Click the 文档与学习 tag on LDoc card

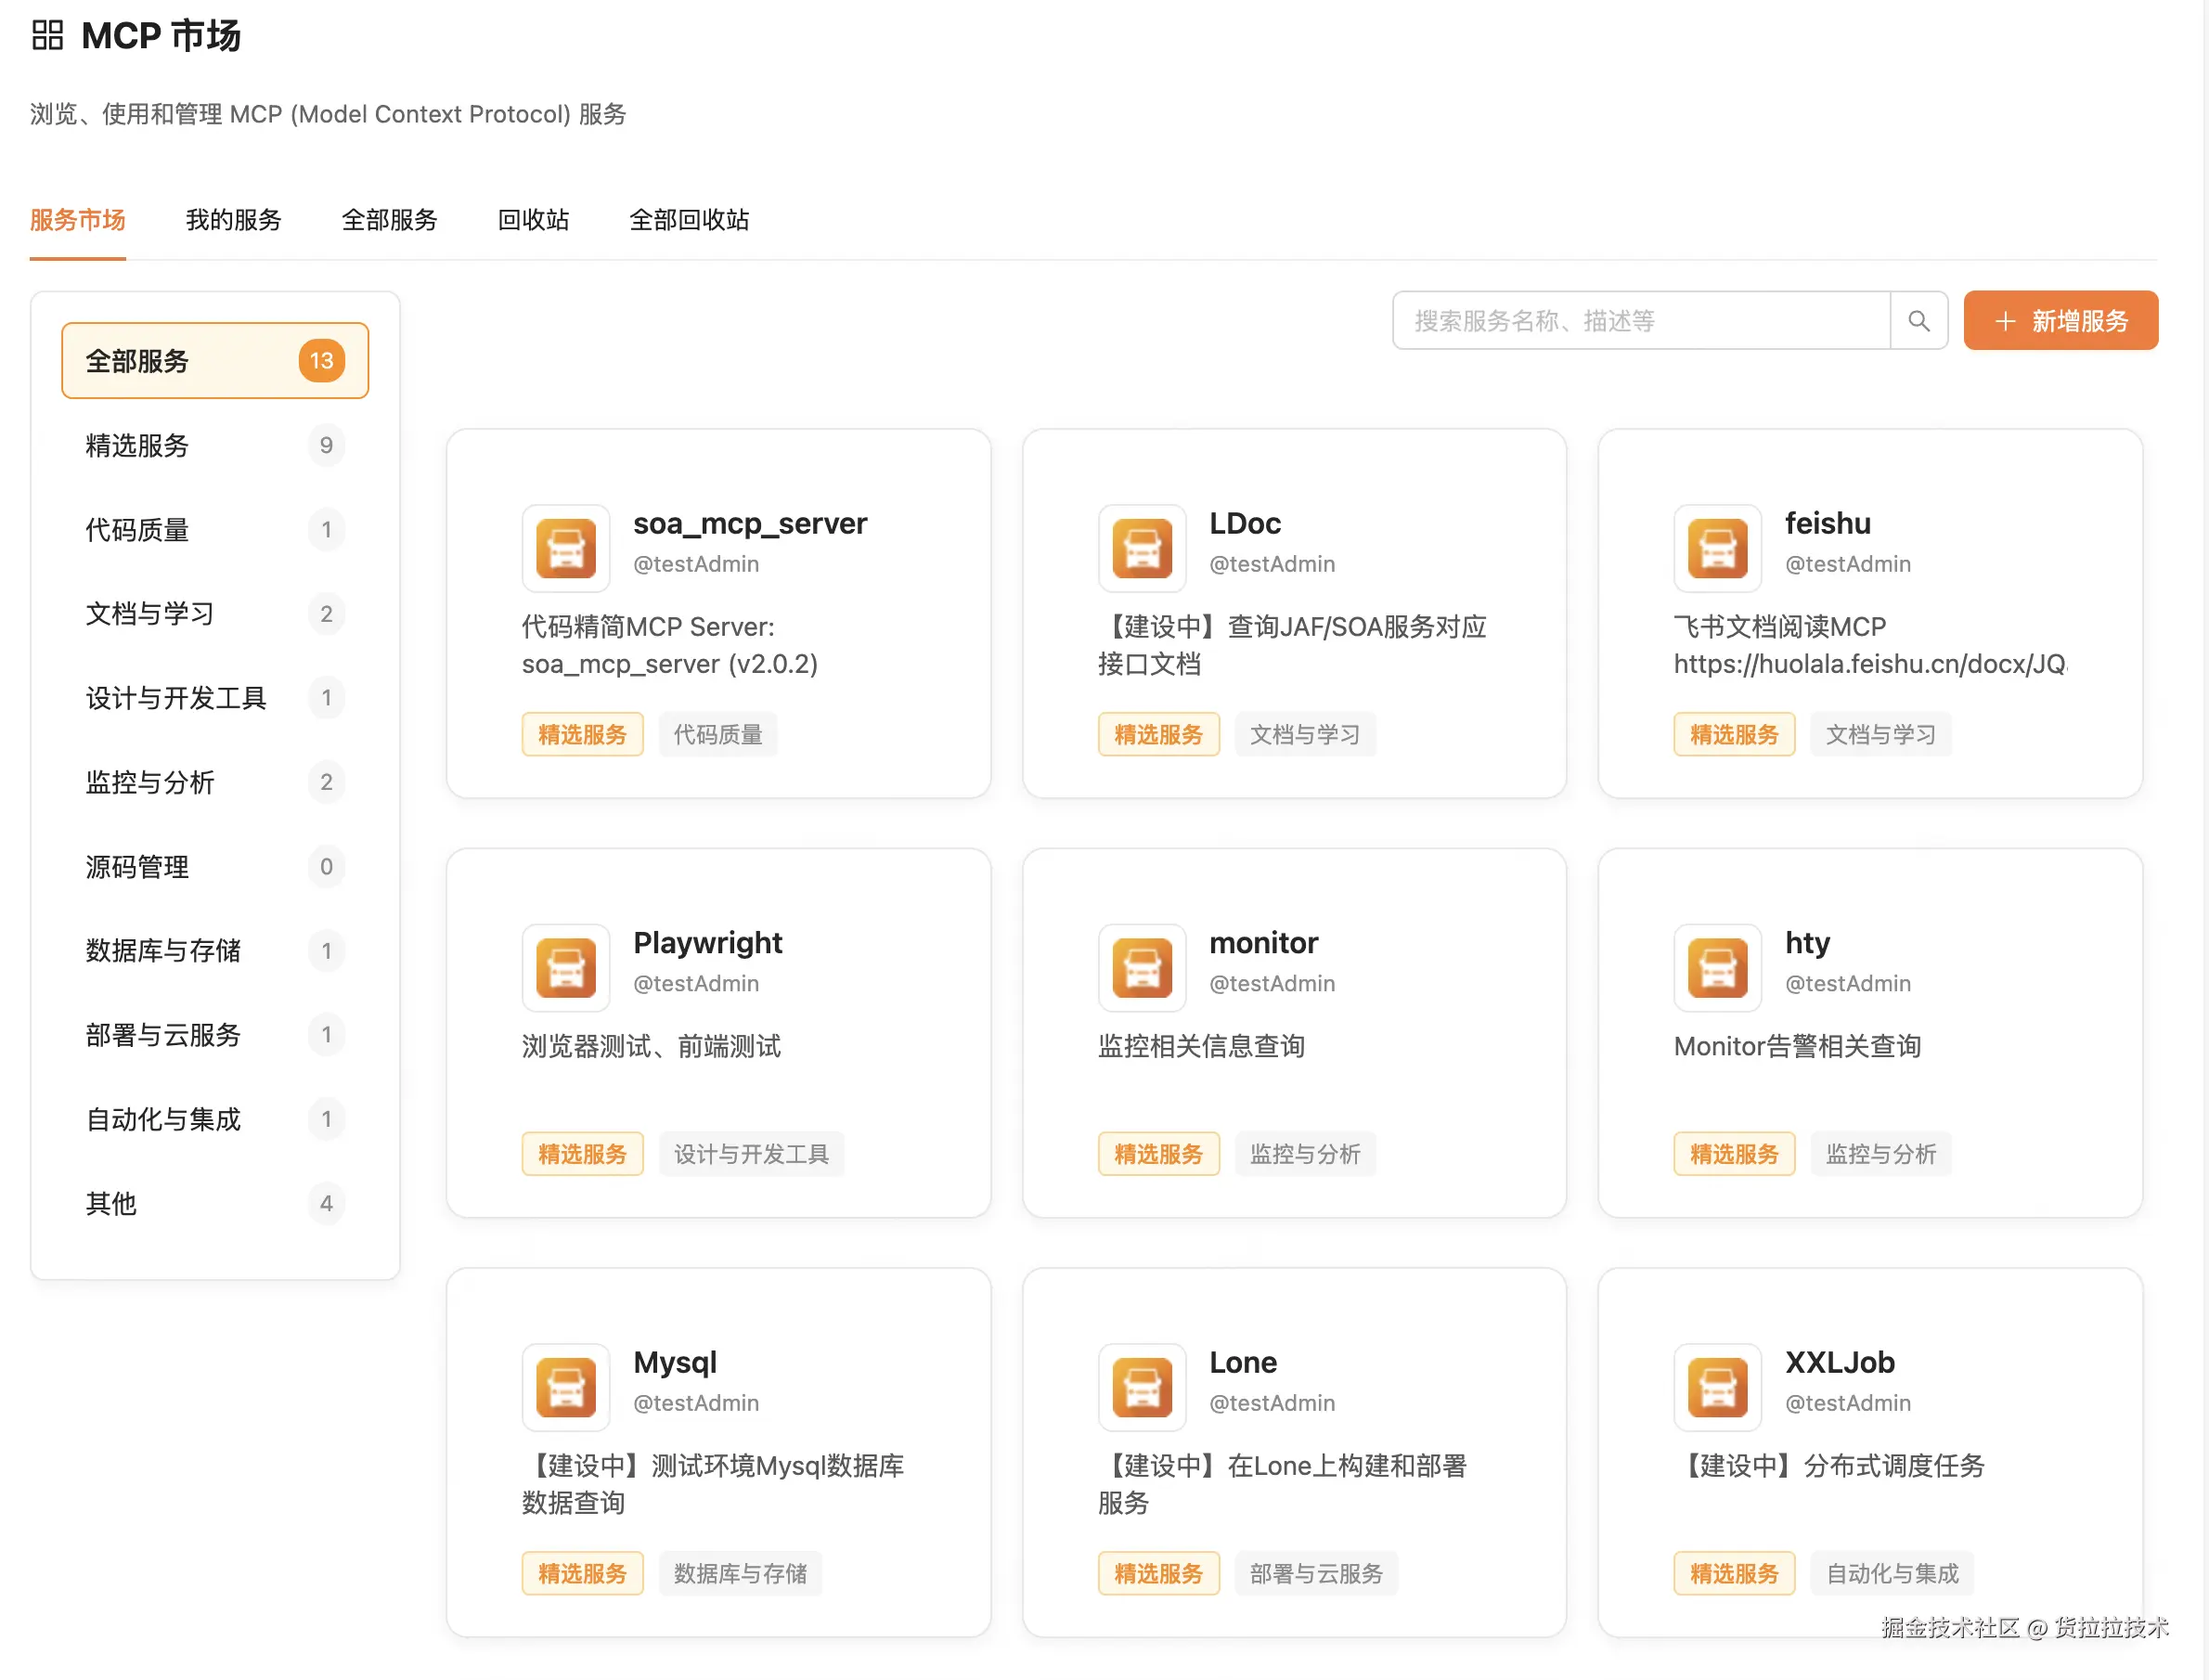(x=1304, y=735)
